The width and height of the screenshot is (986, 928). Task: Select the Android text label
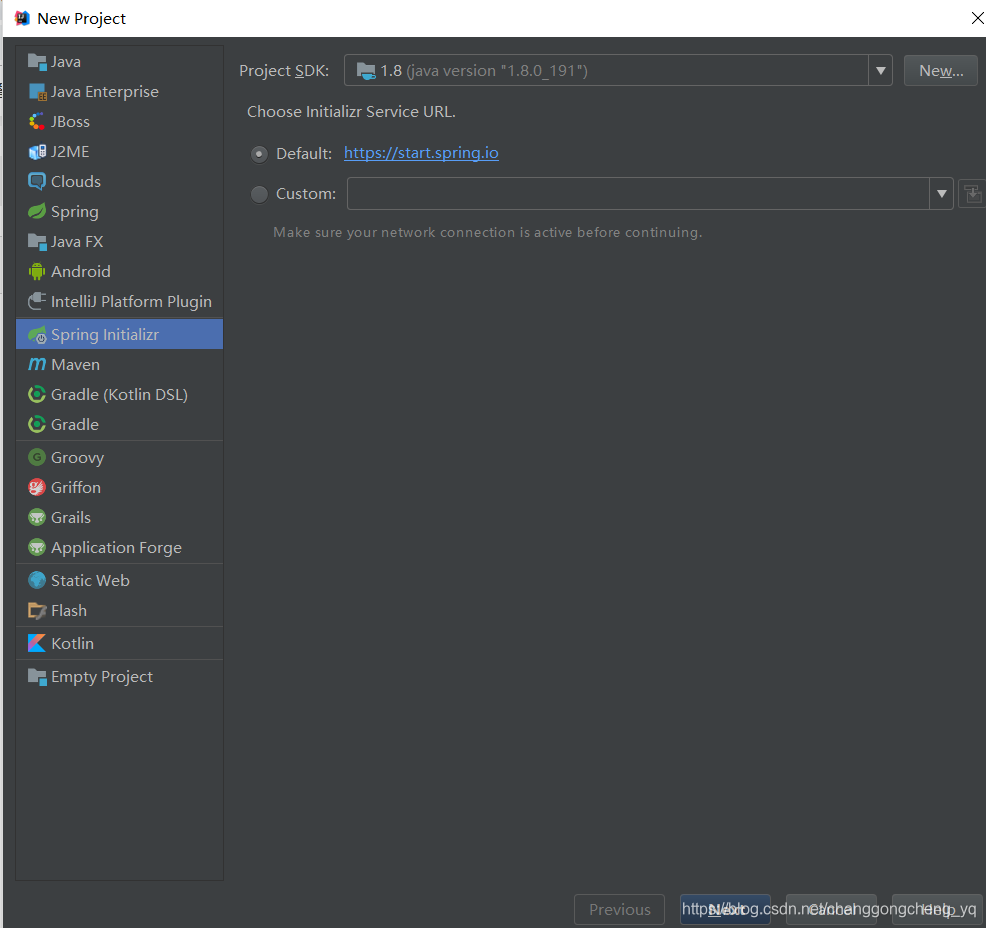(80, 272)
